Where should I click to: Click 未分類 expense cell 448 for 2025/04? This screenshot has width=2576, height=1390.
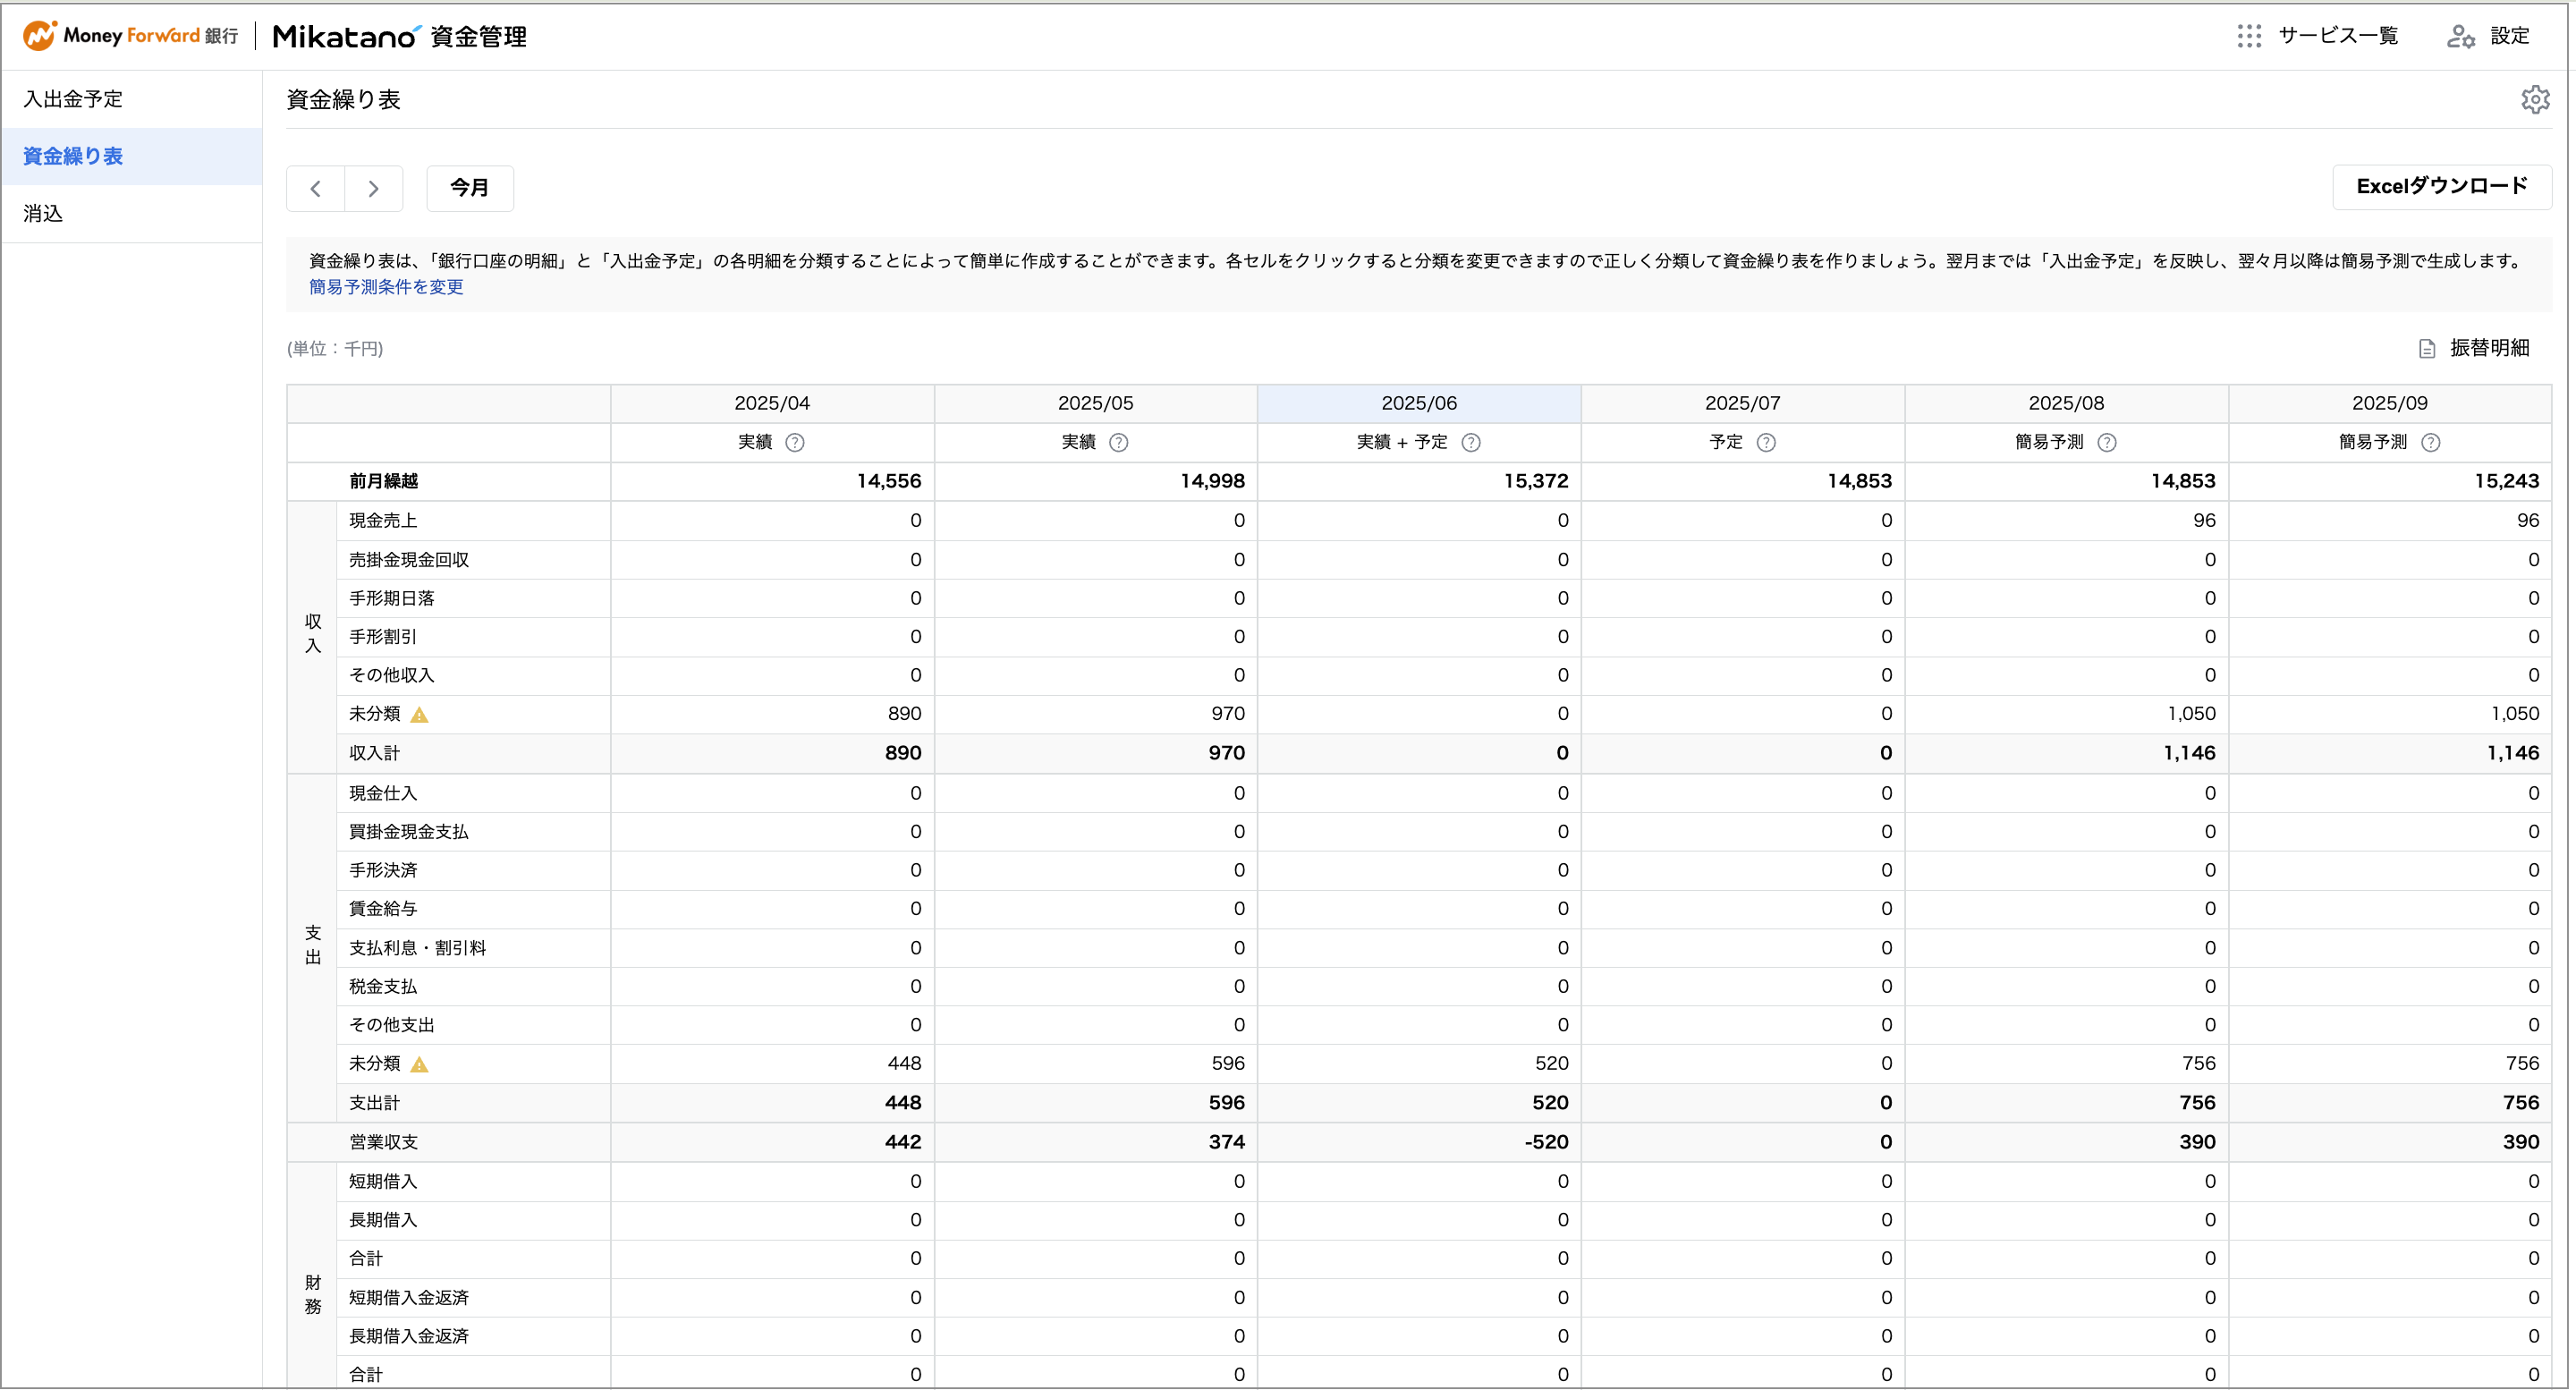772,1064
